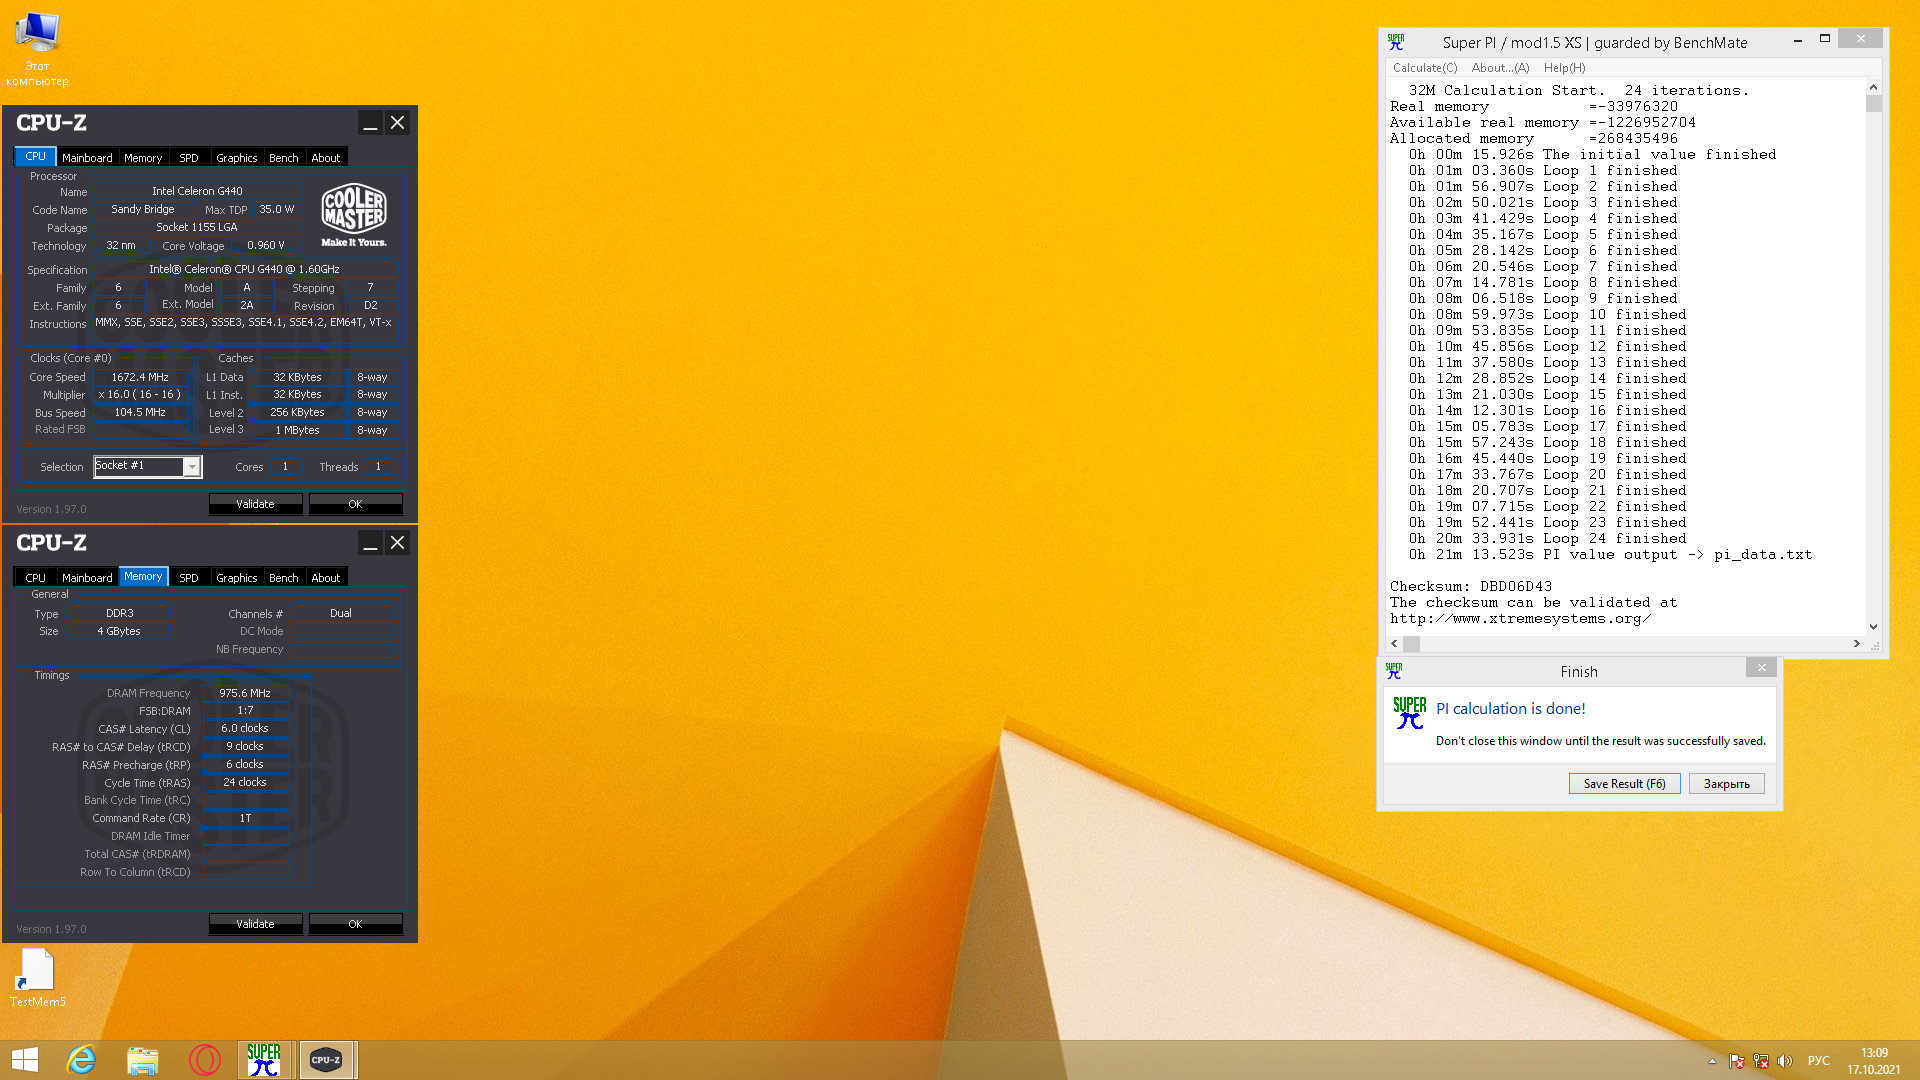The image size is (1920, 1080).
Task: Click the Super PI vertical scrollbar thumb
Action: point(1873,104)
